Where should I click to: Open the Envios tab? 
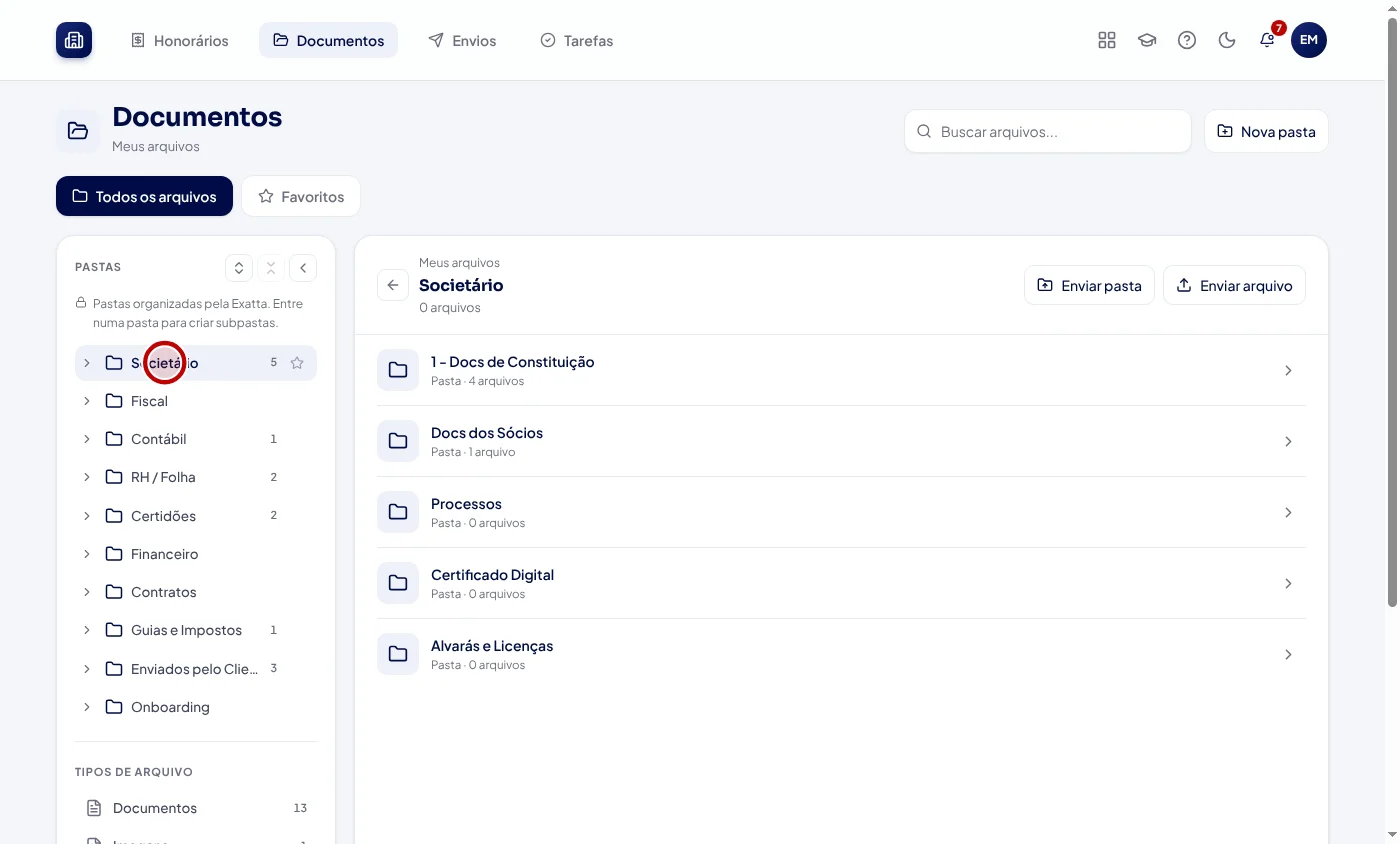[x=462, y=40]
